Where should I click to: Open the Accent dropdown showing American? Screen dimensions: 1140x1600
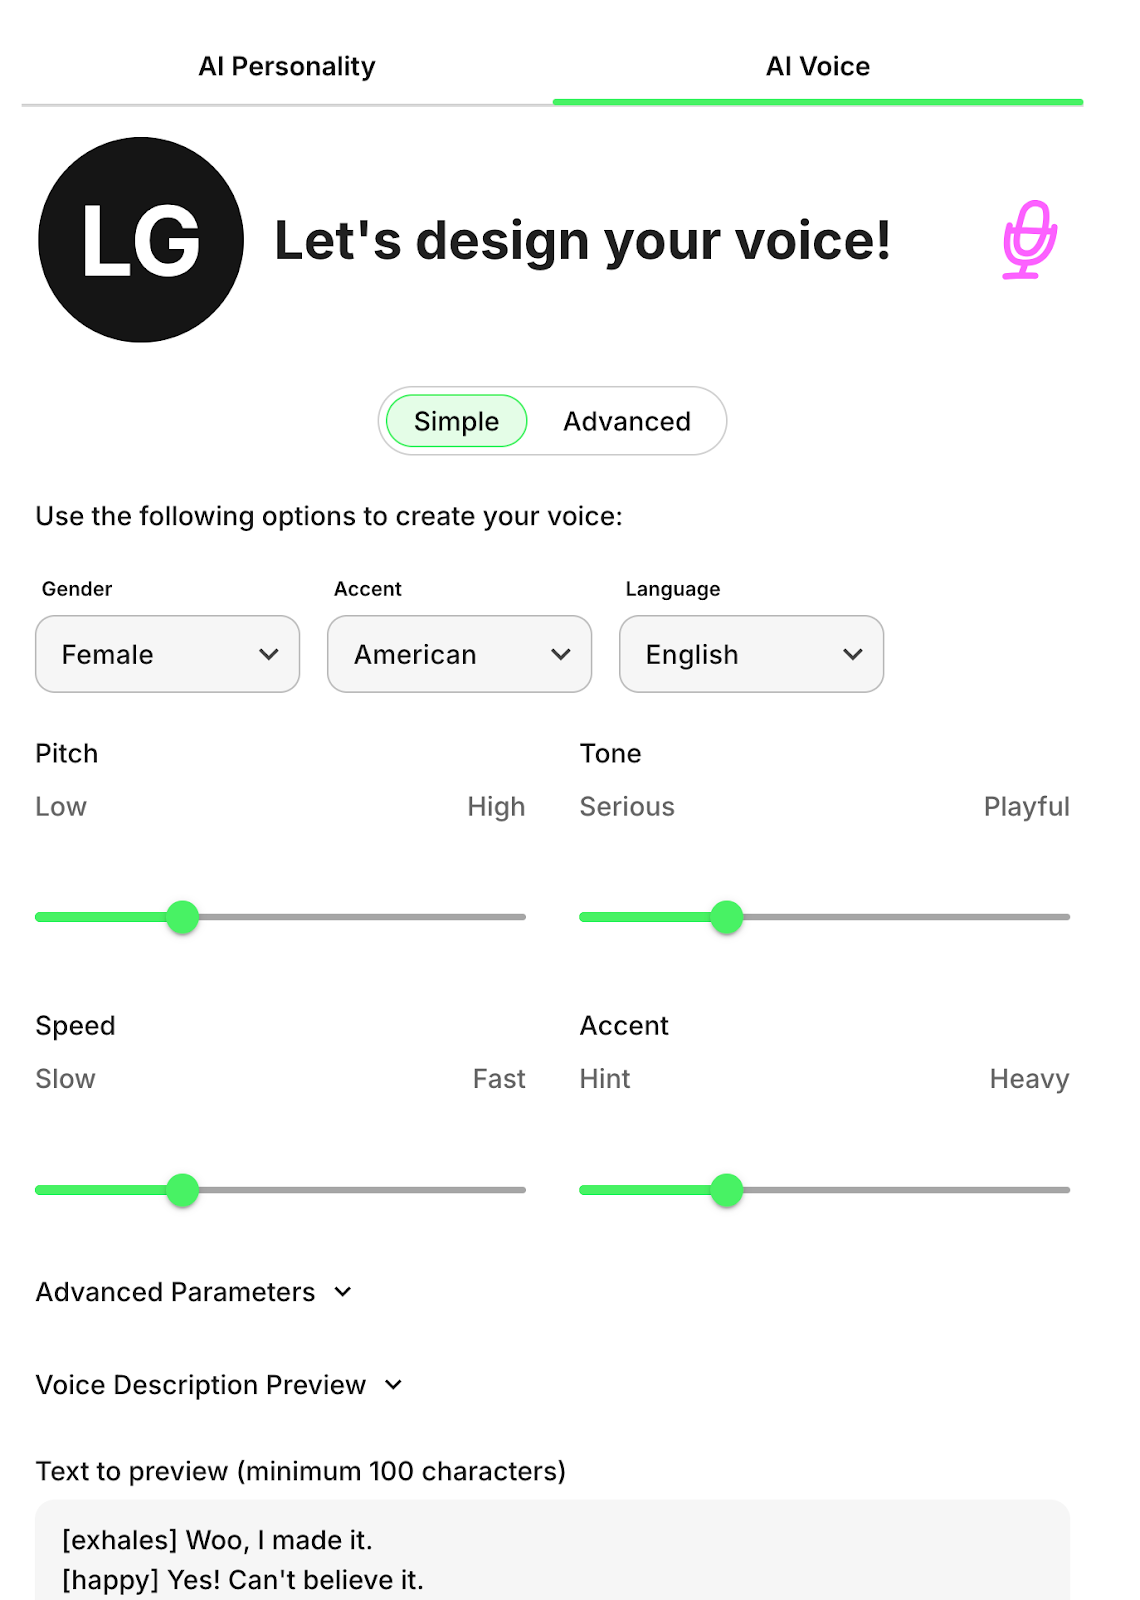click(459, 655)
